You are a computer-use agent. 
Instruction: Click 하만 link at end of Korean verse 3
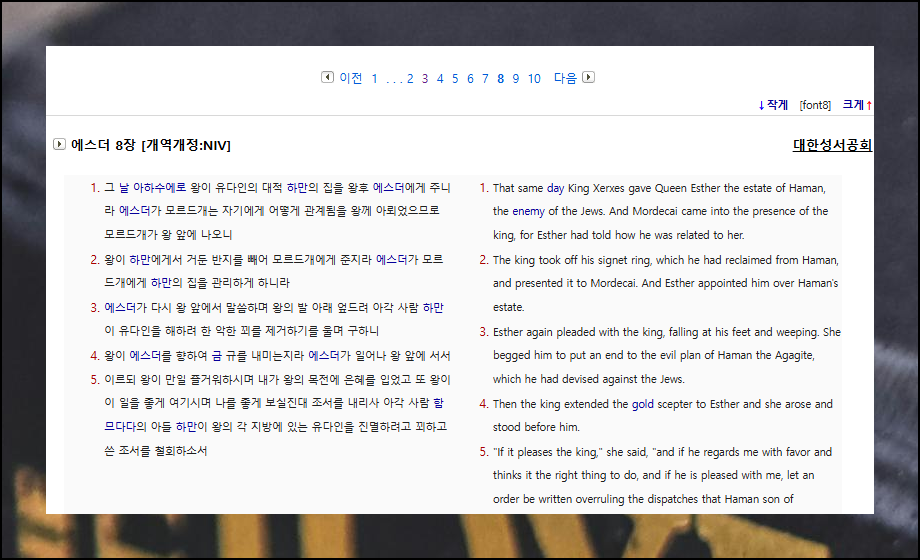click(x=433, y=308)
